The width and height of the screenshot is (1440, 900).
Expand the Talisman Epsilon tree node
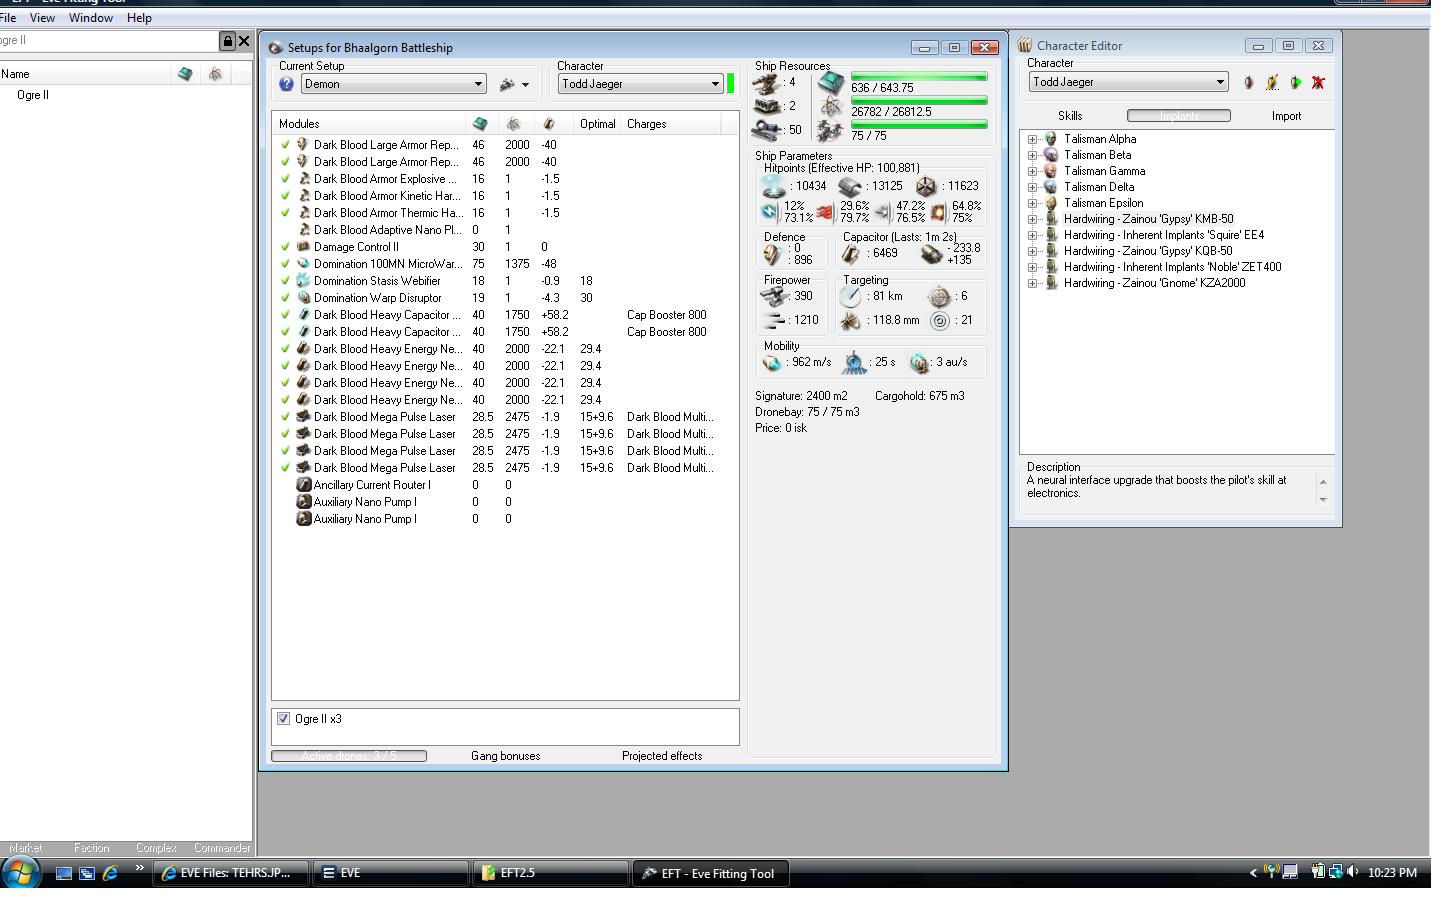1033,204
